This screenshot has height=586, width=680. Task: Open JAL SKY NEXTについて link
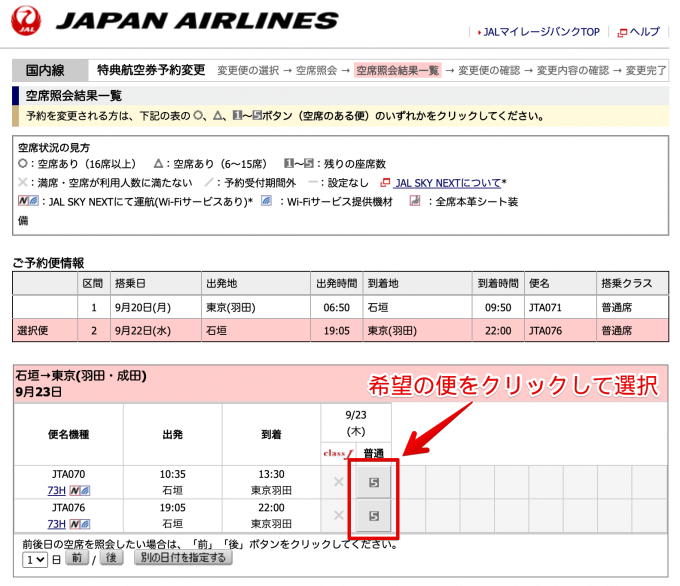[x=448, y=183]
